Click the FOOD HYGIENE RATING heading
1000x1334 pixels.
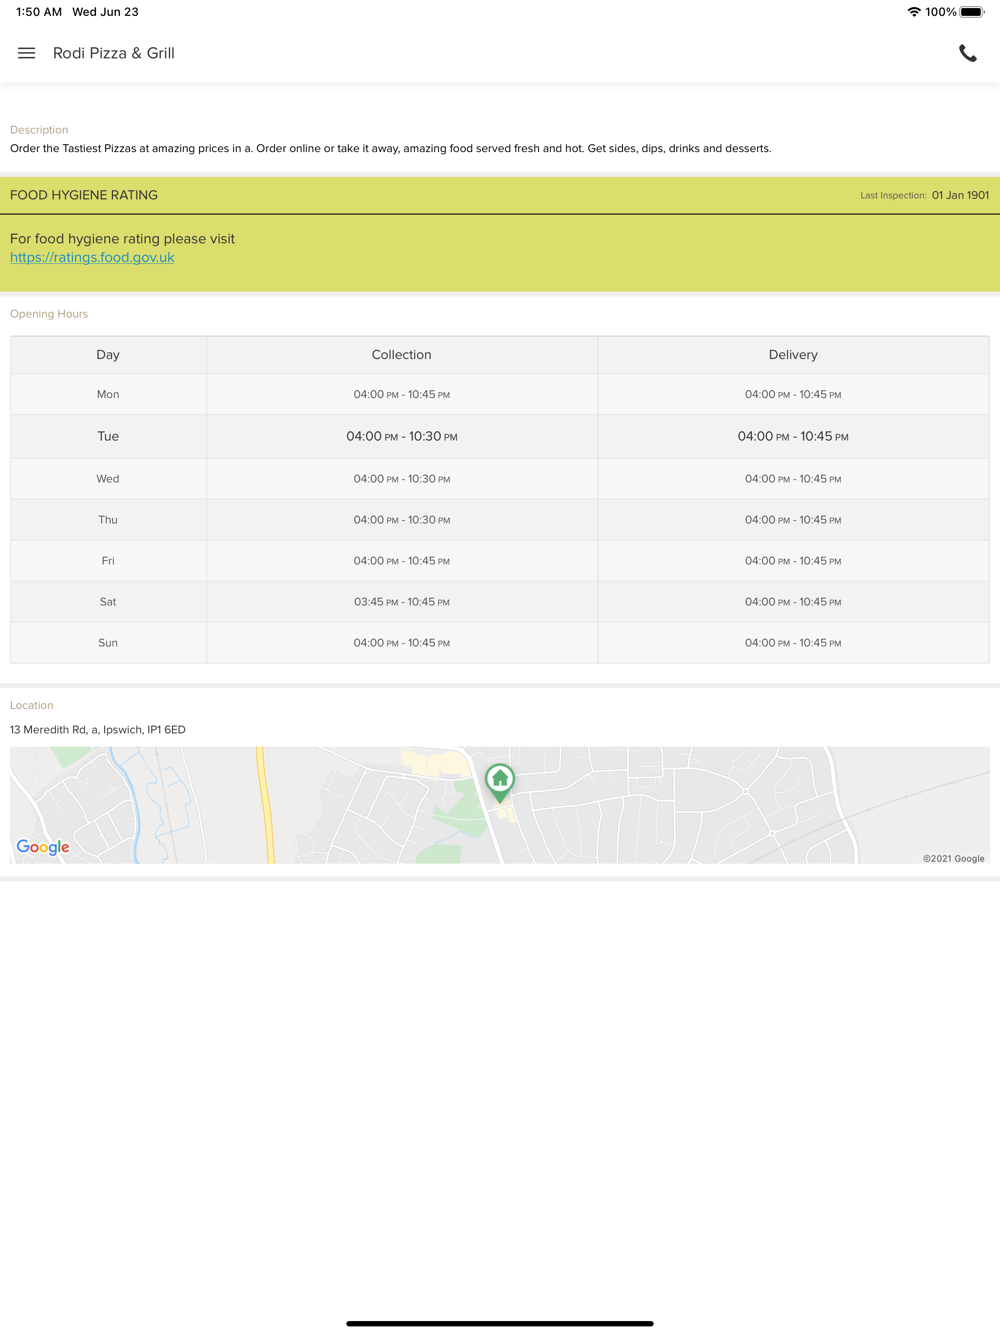click(84, 195)
